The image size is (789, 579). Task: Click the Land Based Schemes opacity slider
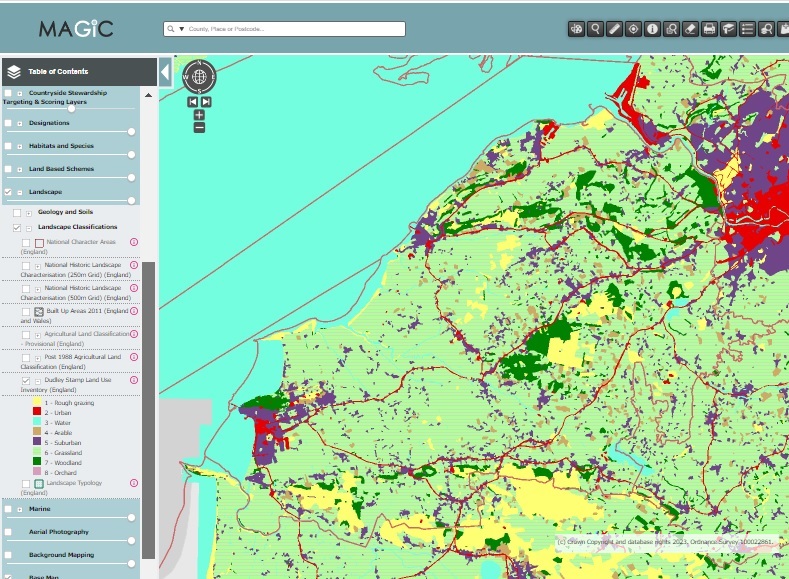(x=131, y=177)
